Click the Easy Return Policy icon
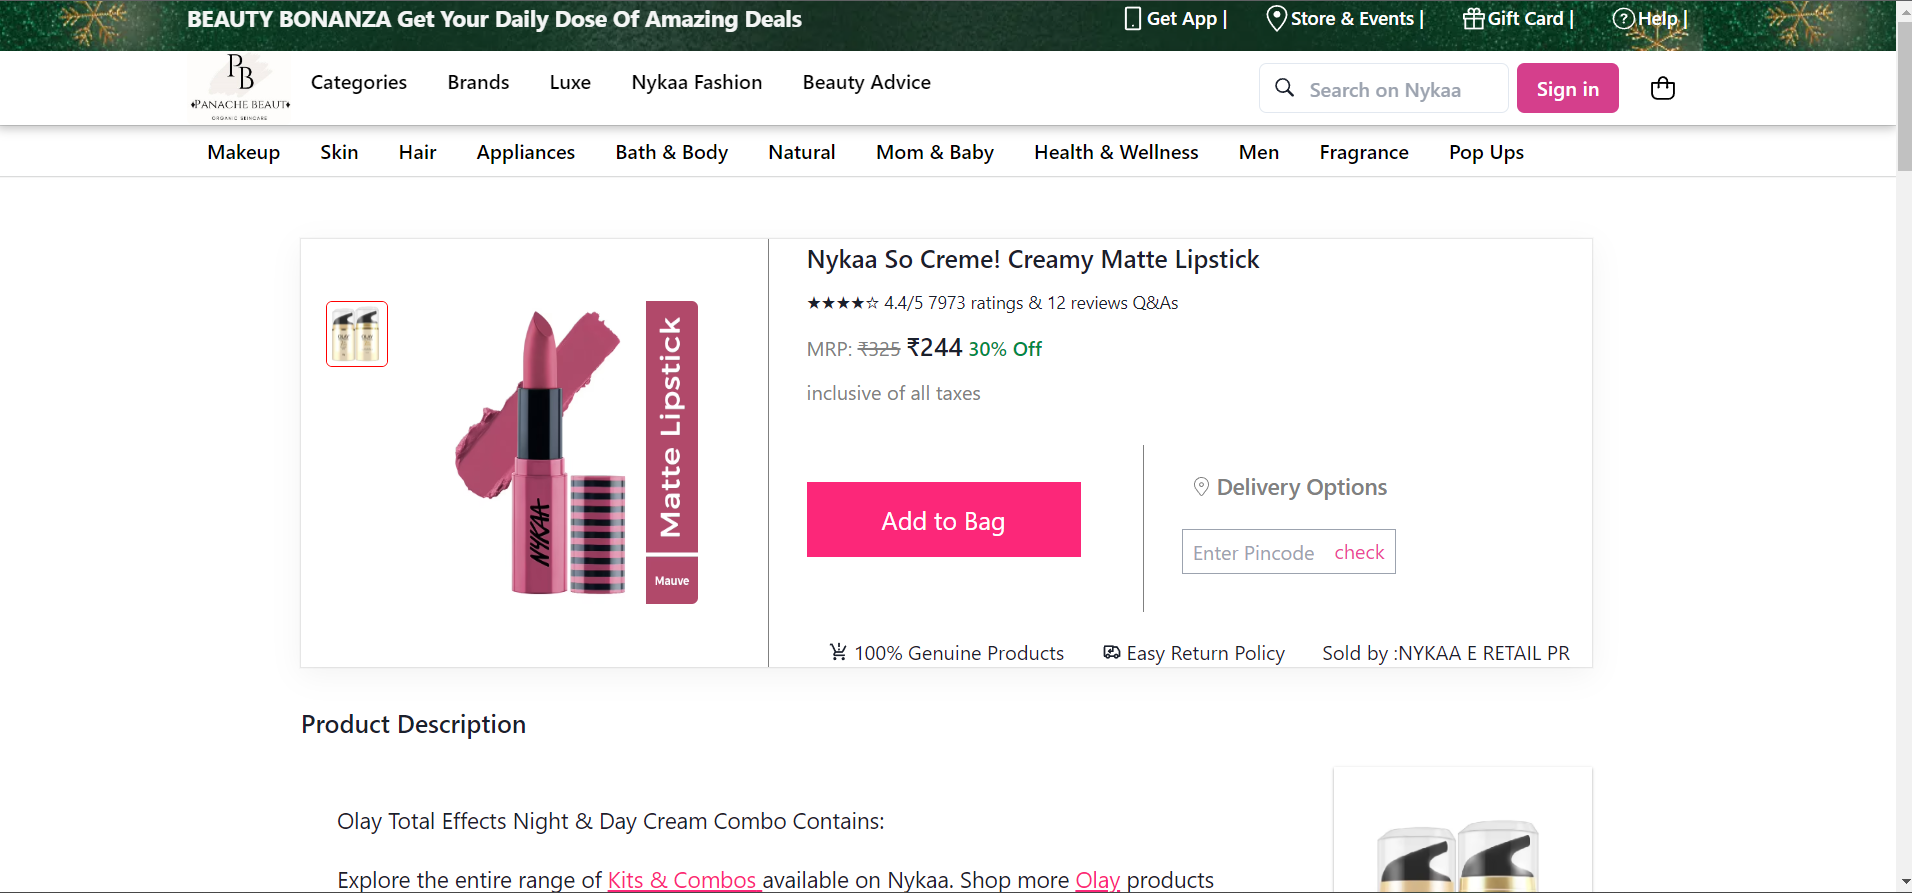The width and height of the screenshot is (1912, 893). (1112, 652)
